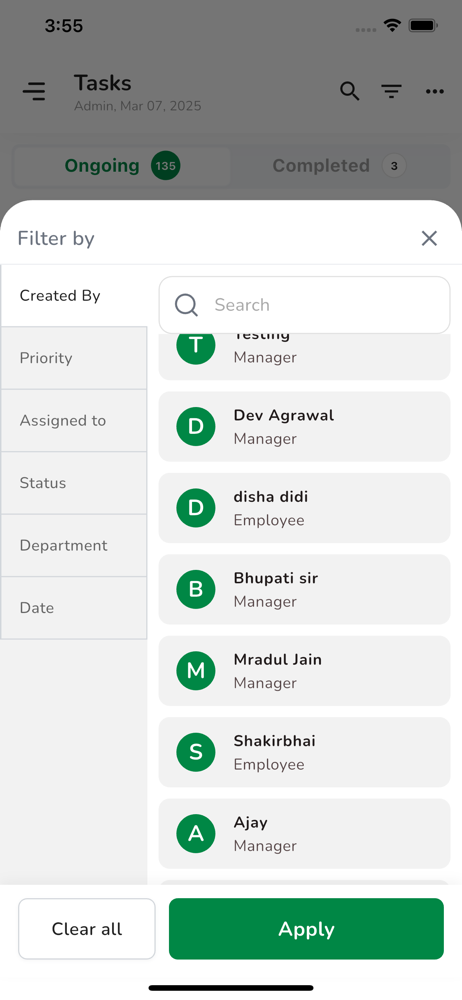Close the Filter by panel
Viewport: 462px width, 1000px height.
(x=429, y=239)
